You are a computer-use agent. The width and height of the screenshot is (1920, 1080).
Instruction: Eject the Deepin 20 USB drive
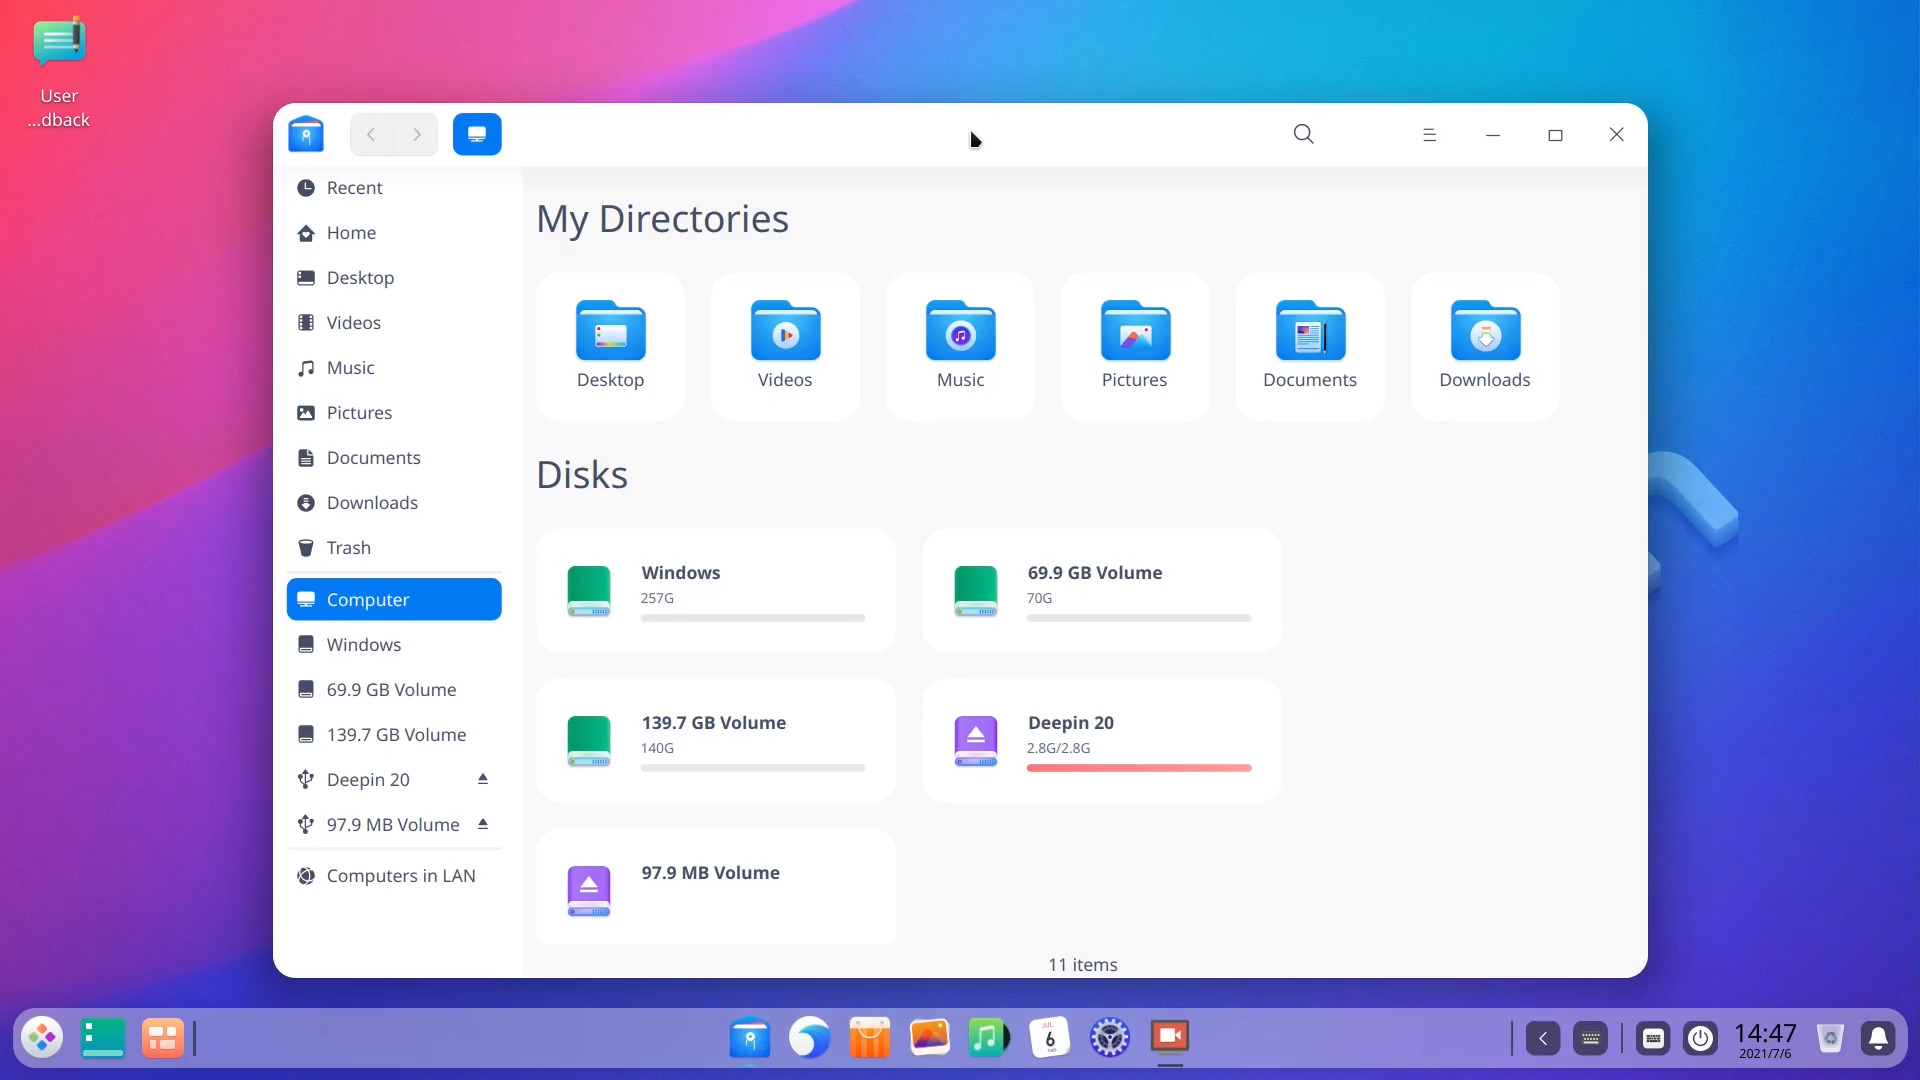[482, 779]
